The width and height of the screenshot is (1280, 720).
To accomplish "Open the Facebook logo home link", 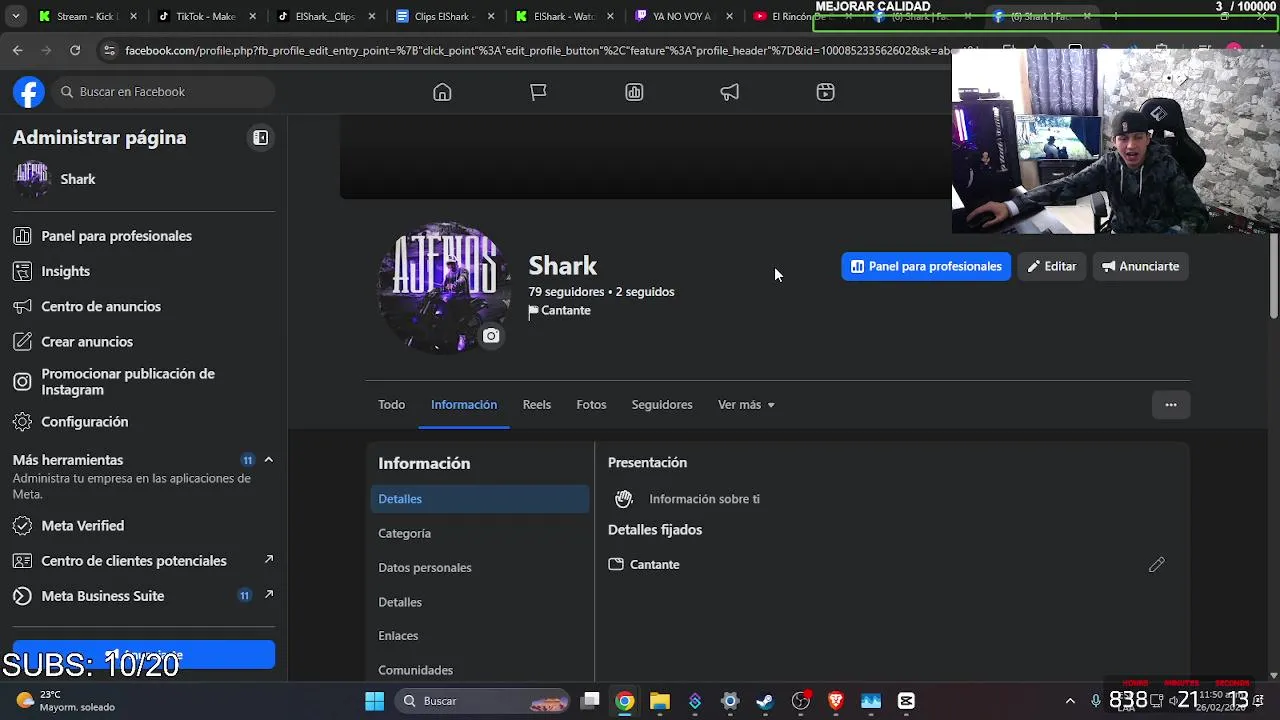I will point(28,92).
